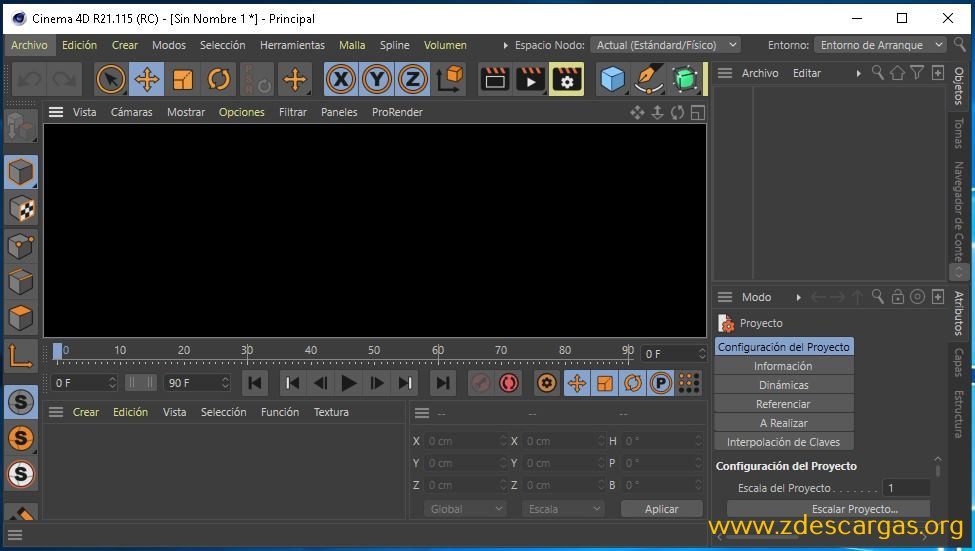Enable Axis mode L-shaped icon
Screen dimensions: 975x551
pyautogui.click(x=21, y=356)
